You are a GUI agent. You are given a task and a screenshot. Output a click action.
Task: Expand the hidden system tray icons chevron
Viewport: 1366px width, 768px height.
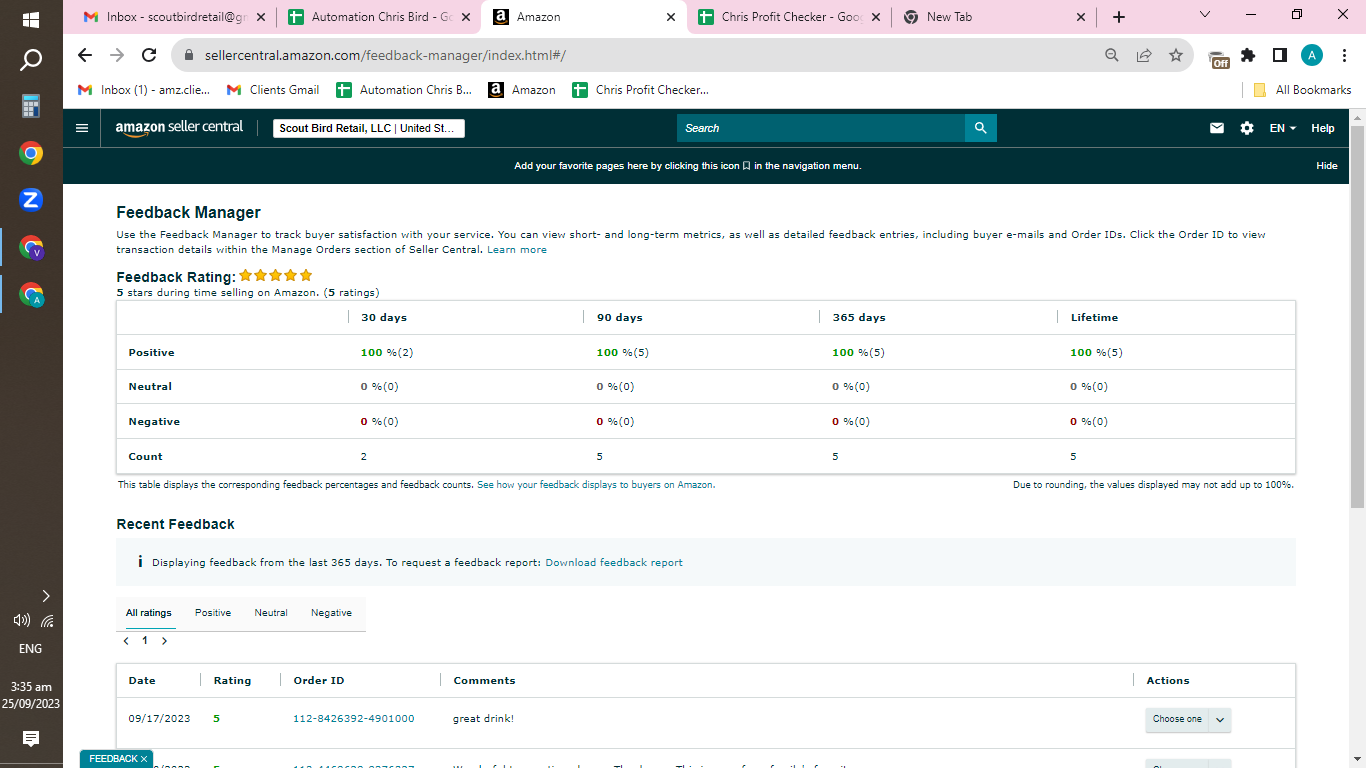45,596
